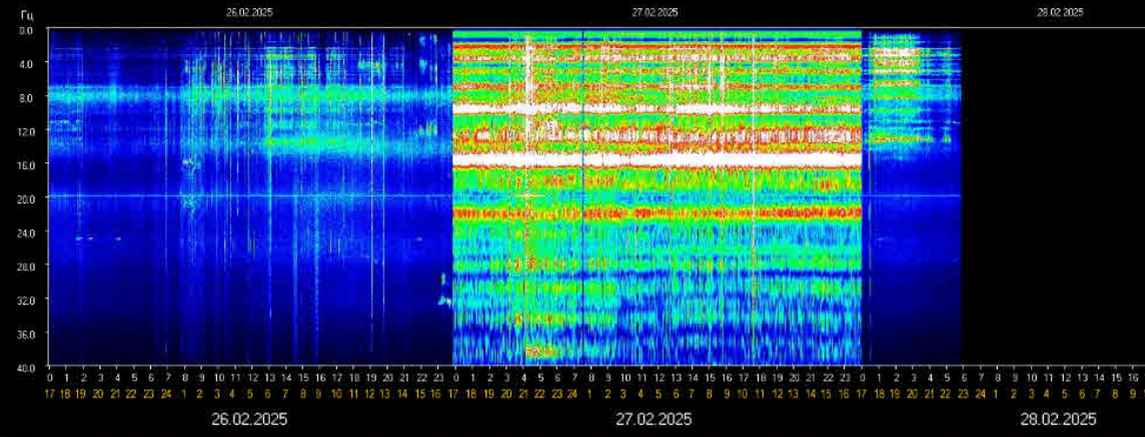
Task: Pick the 8.0 frequency axis label
Action: click(26, 98)
